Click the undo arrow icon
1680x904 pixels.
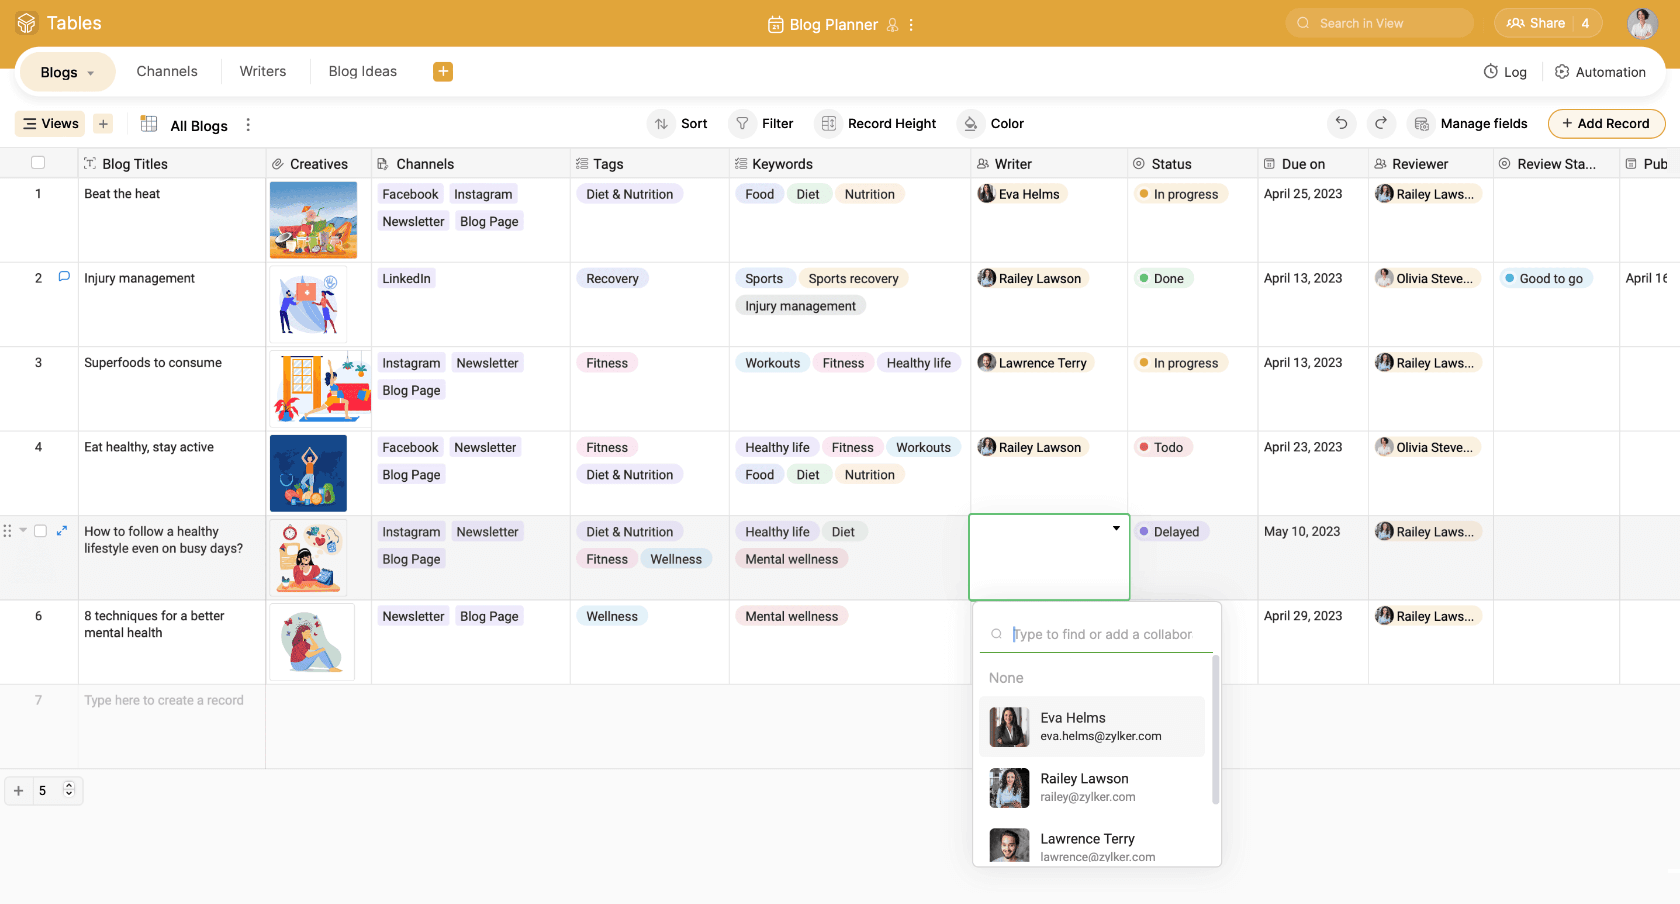pyautogui.click(x=1341, y=123)
